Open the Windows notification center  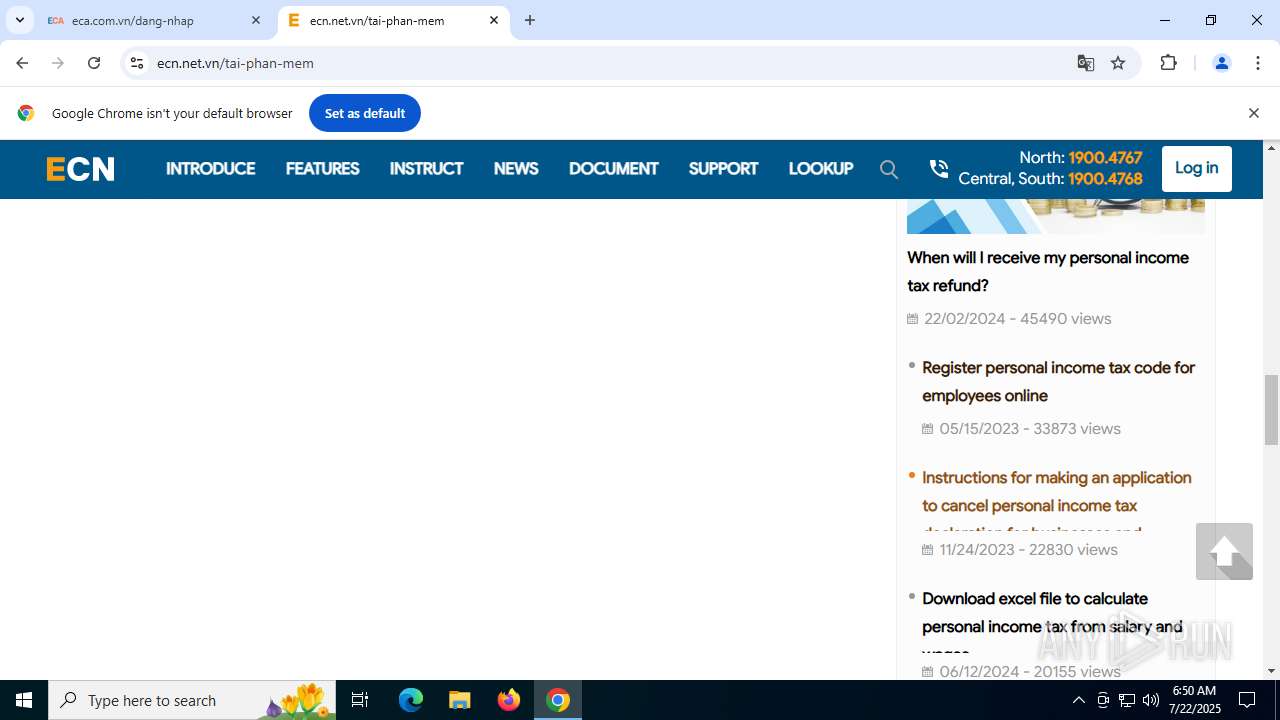click(x=1247, y=700)
